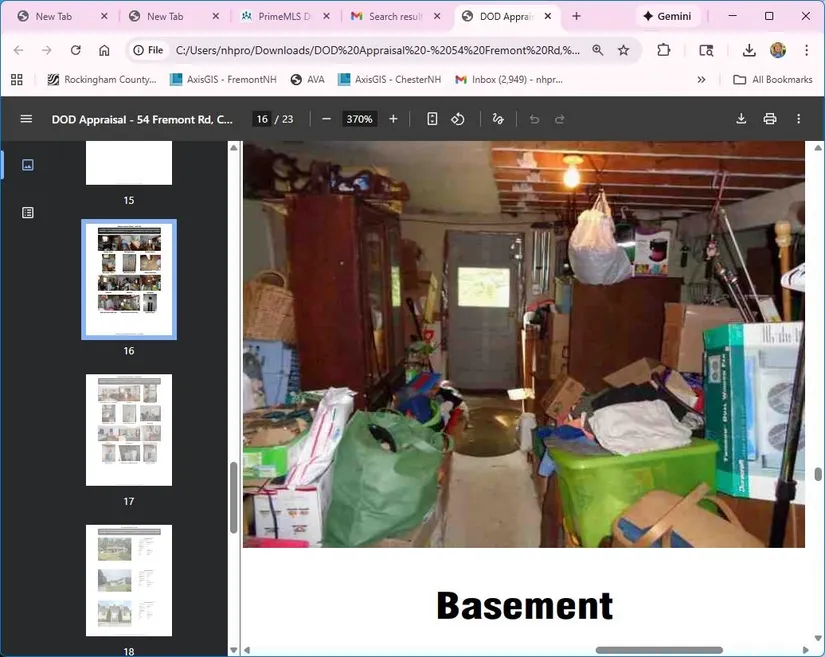Expand the hidden bookmarks overflow chevron
The image size is (825, 657).
click(701, 79)
